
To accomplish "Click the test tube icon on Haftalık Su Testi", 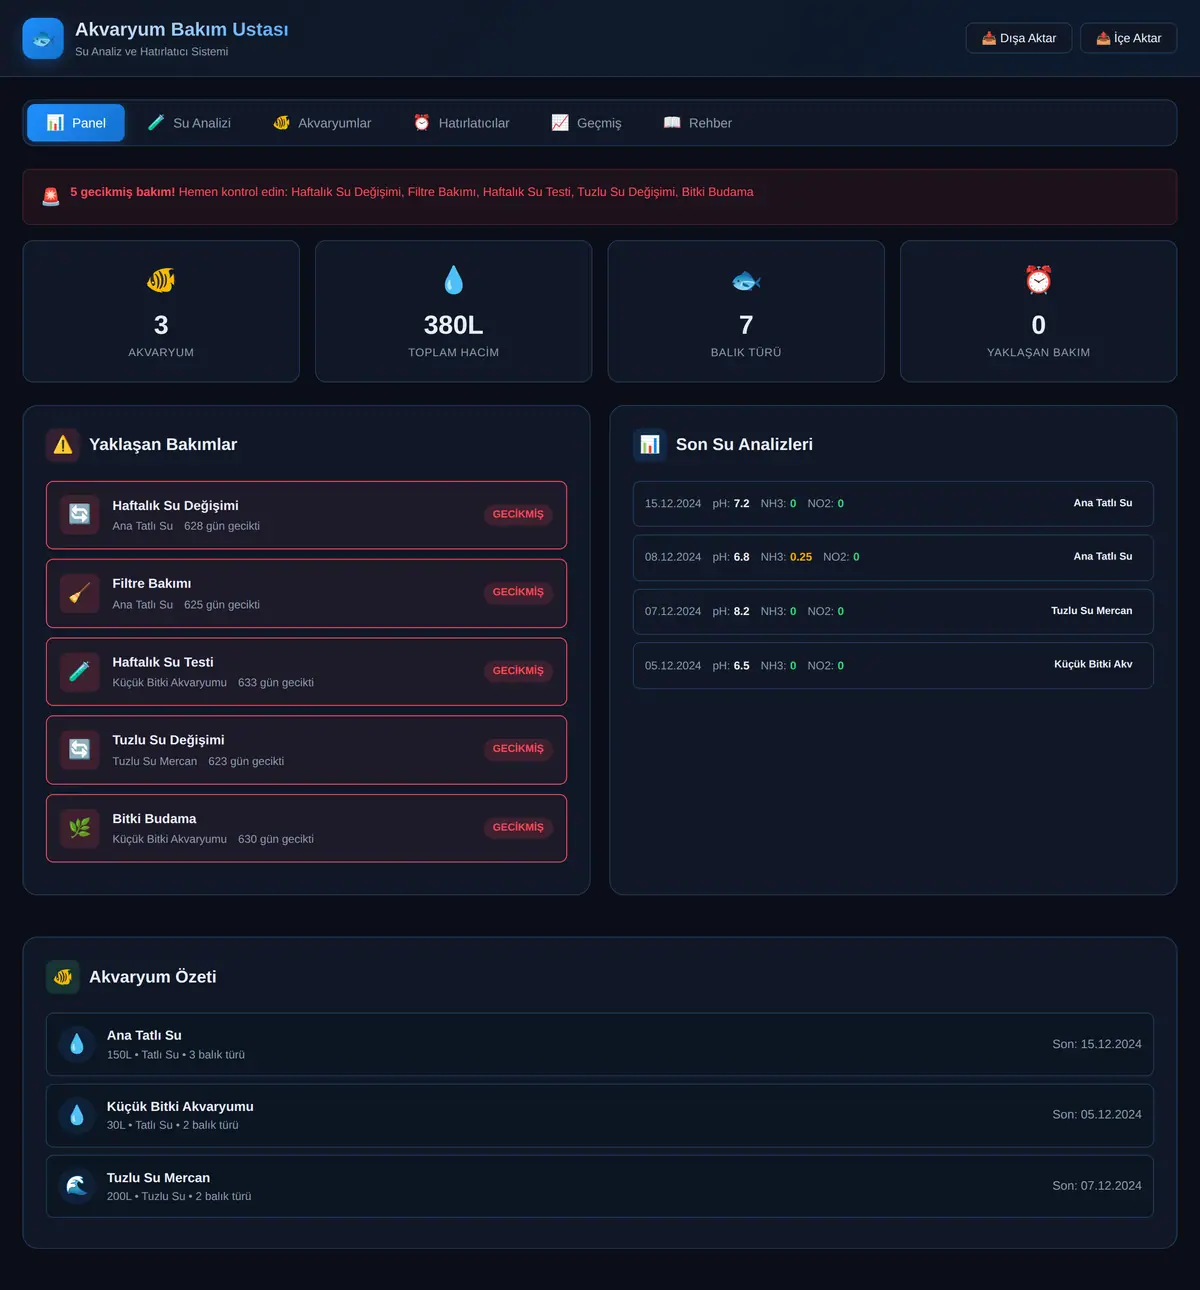I will click(80, 671).
